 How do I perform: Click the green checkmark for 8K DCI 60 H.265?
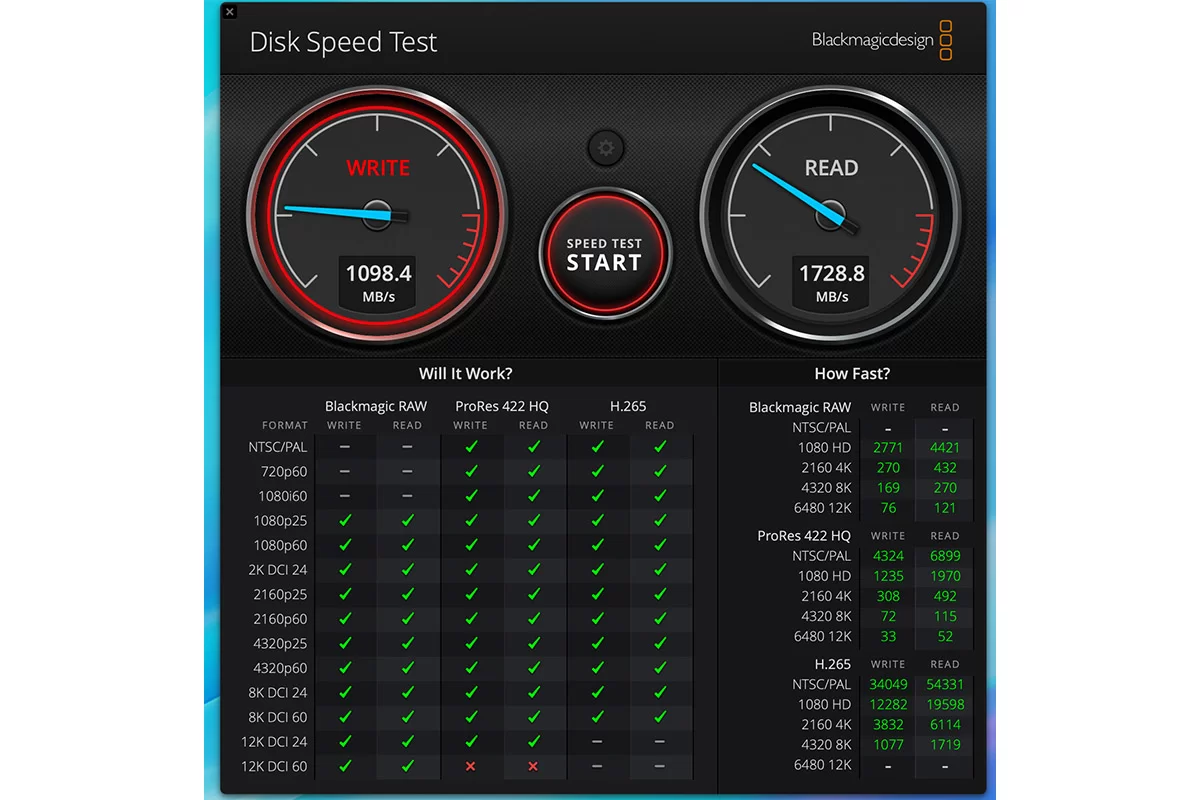pos(597,717)
